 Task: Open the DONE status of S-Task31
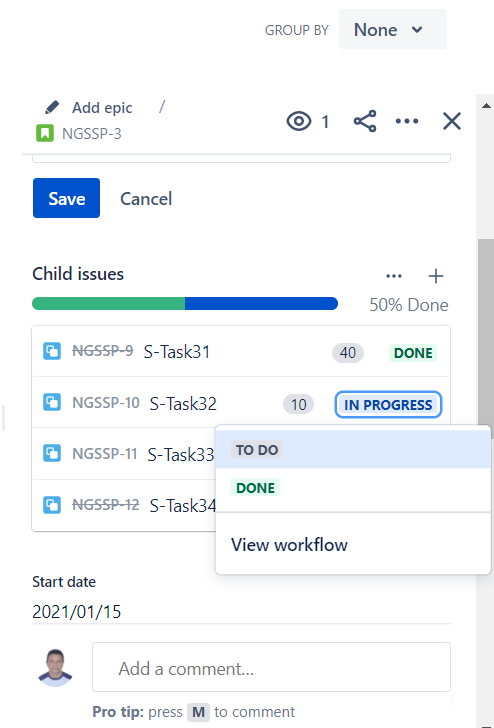(413, 353)
